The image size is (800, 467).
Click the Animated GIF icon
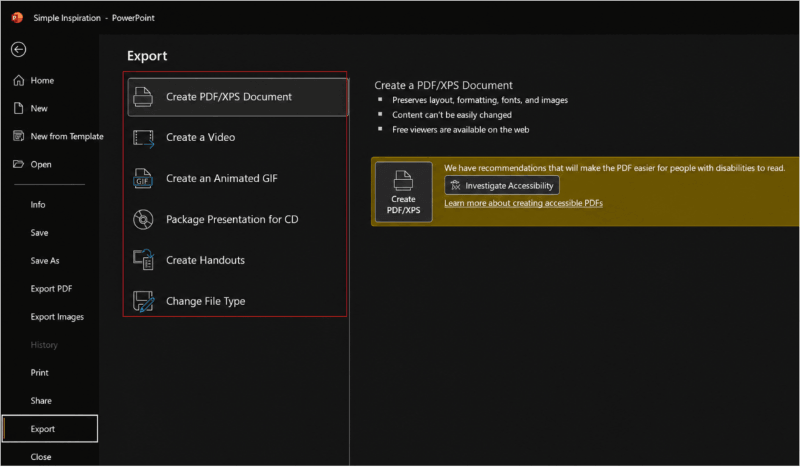[x=143, y=178]
